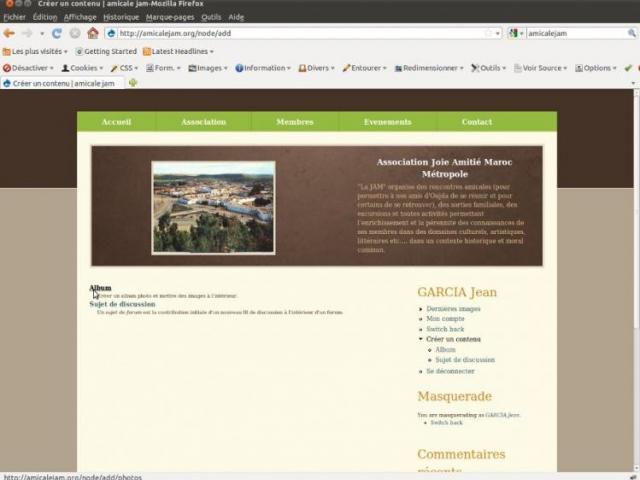This screenshot has height=480, width=640.
Task: Click the browser Forward arrow button
Action: coord(27,33)
